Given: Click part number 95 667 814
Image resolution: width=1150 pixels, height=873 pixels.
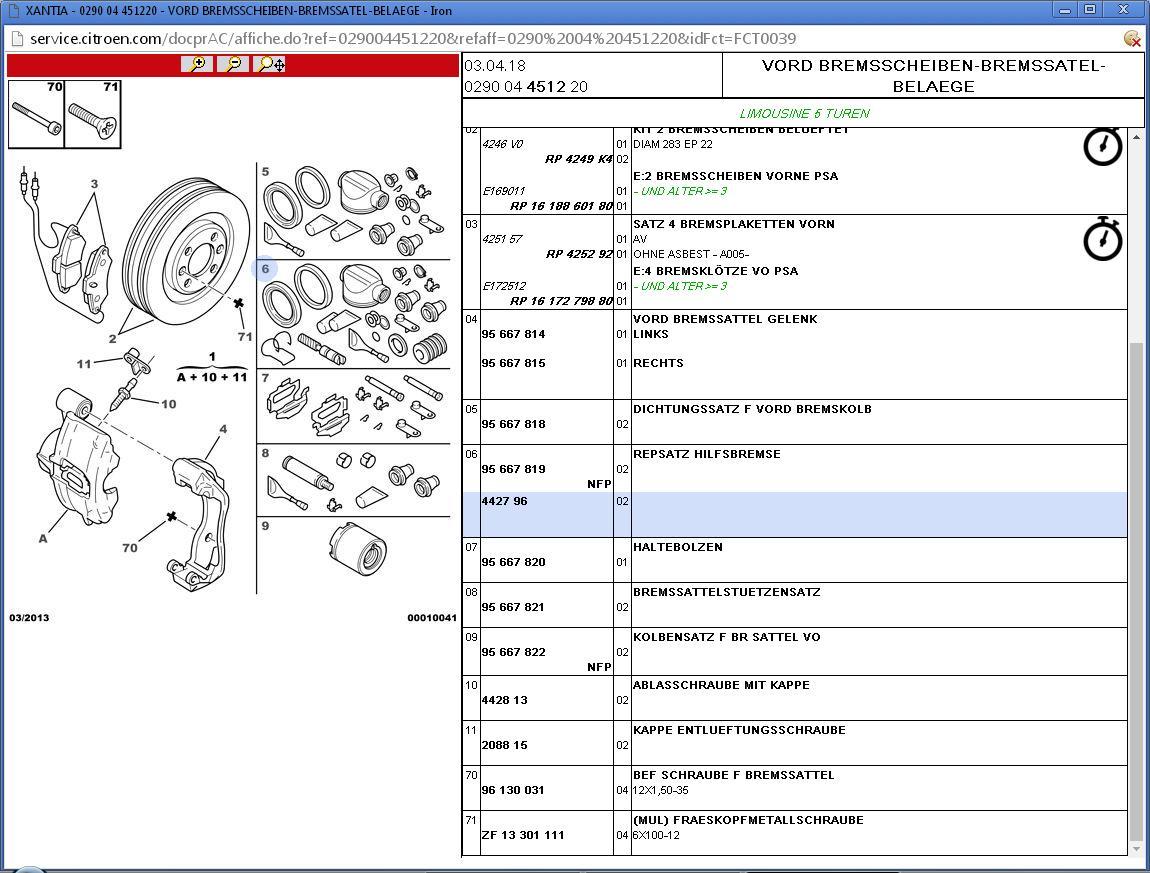Looking at the screenshot, I should 513,334.
